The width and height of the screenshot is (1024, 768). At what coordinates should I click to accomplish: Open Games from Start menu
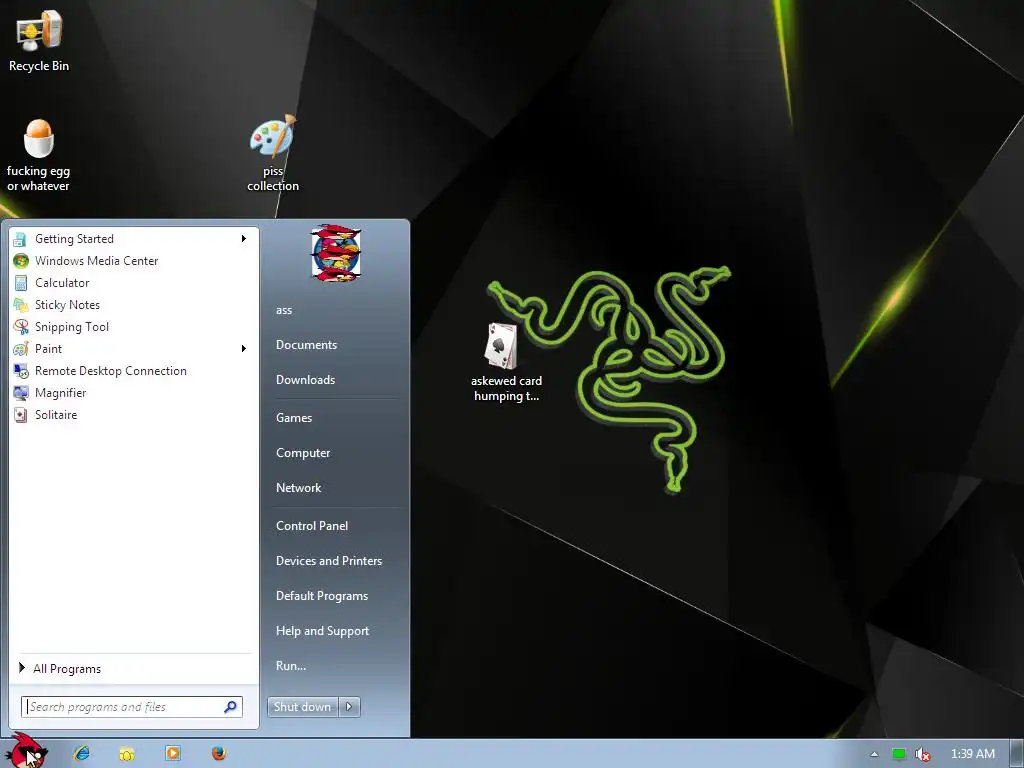point(294,418)
